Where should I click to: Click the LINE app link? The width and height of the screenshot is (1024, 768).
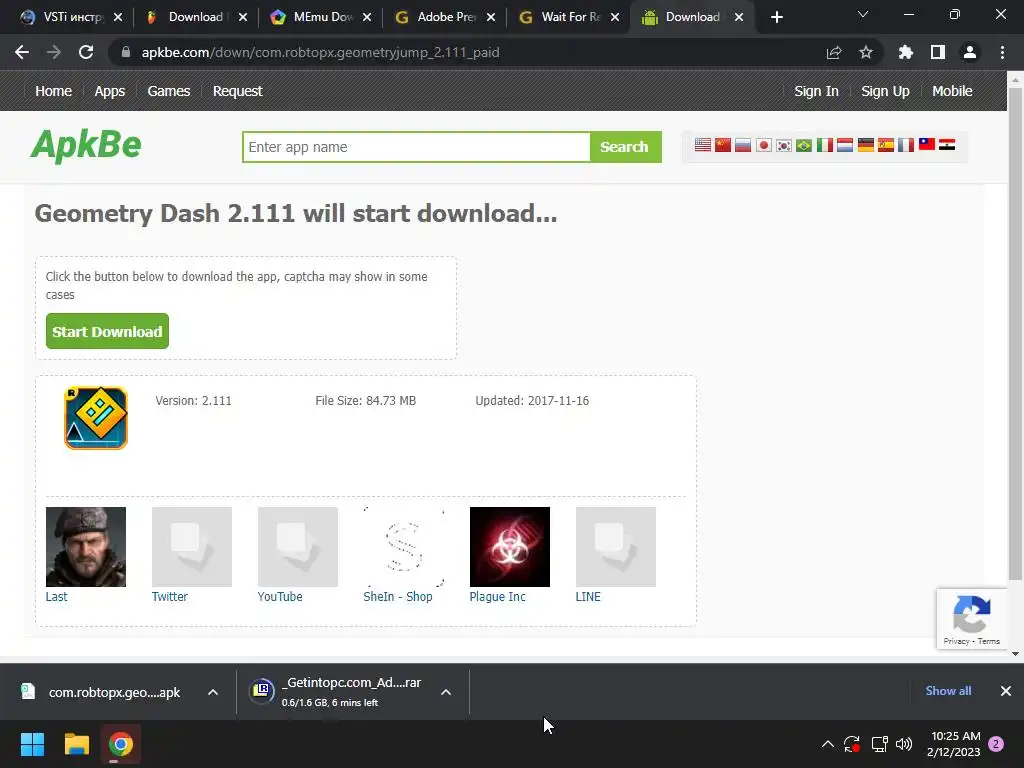[588, 596]
